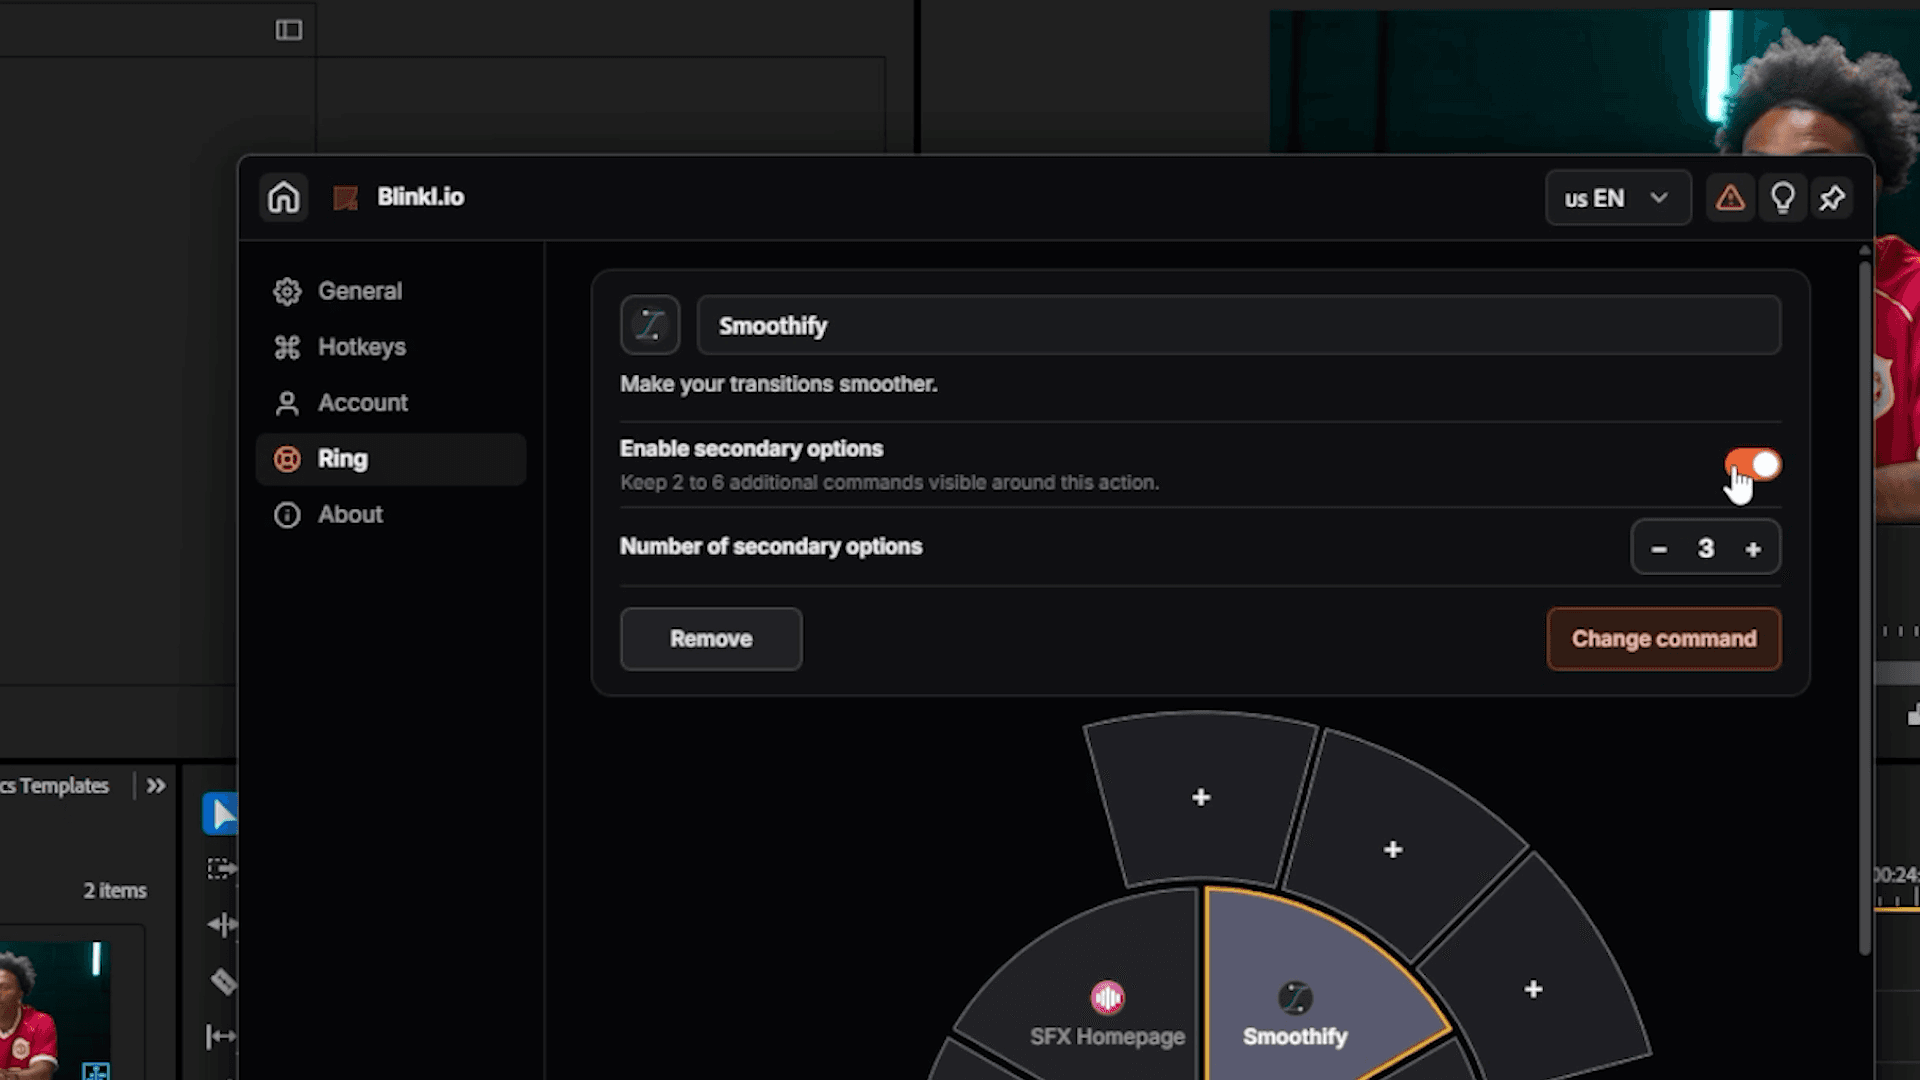Open the warning triangle alert icon

(1730, 198)
